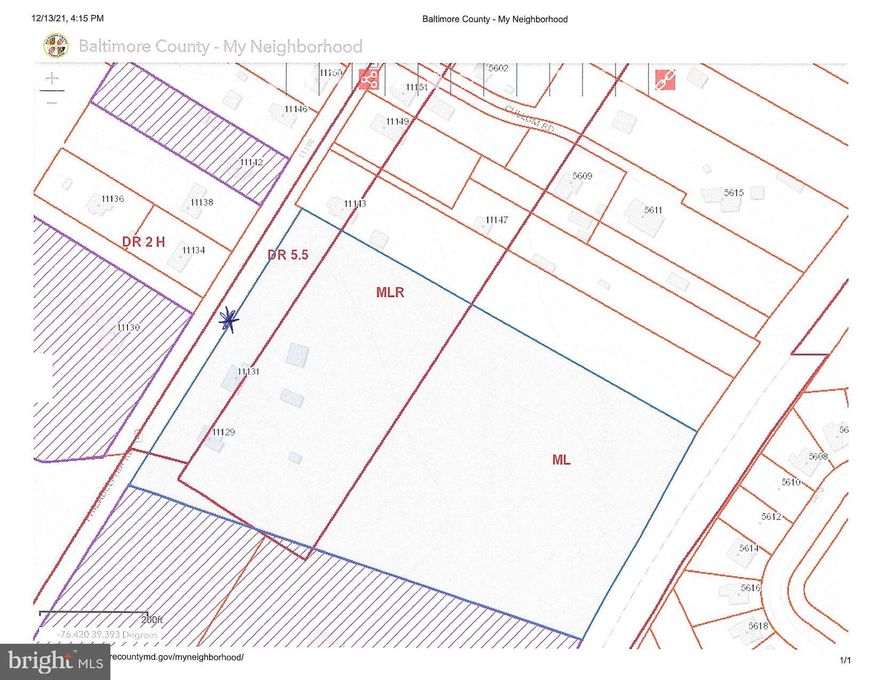Screen dimensions: 880x680
Task: Click parcel number 11131
Action: pyautogui.click(x=248, y=372)
